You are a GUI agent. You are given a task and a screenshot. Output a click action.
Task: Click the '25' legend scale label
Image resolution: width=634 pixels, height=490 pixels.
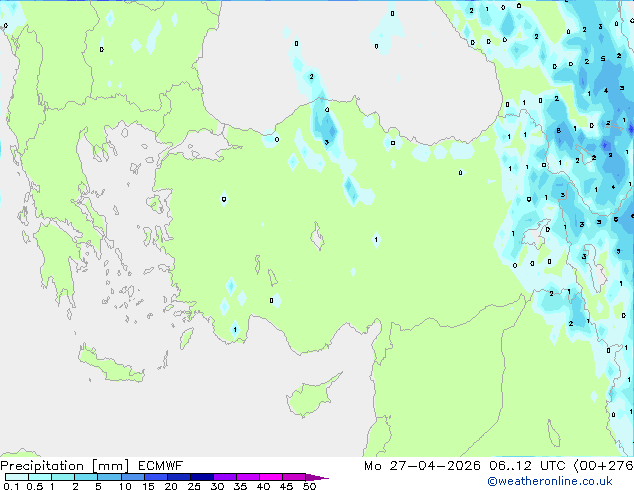(x=194, y=486)
